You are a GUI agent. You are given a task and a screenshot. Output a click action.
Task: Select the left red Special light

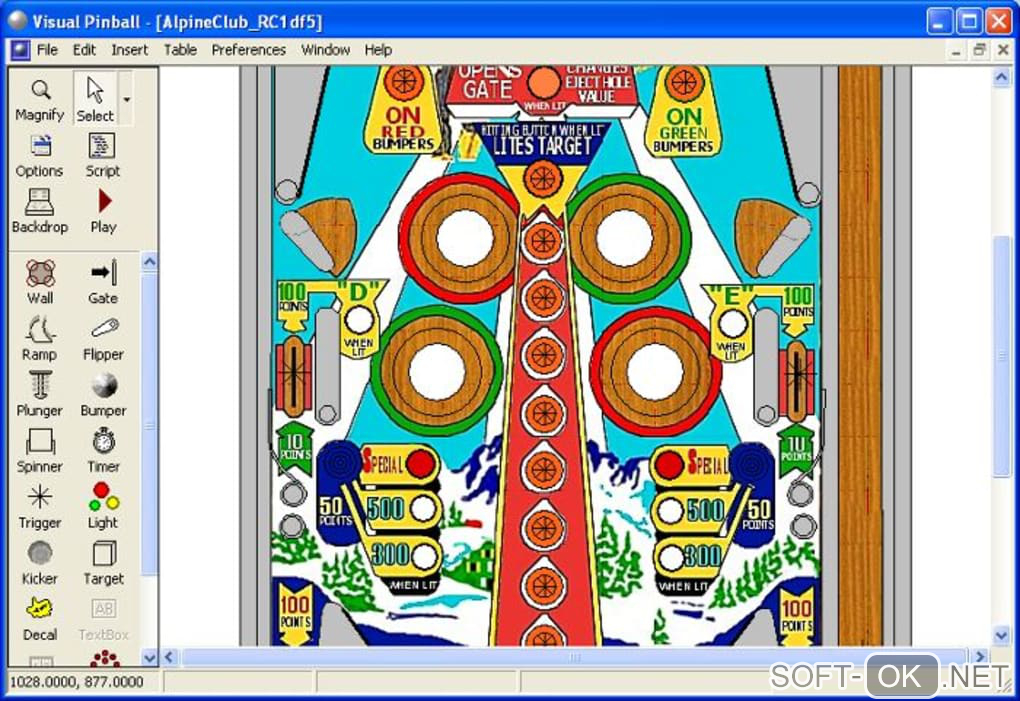tap(421, 463)
